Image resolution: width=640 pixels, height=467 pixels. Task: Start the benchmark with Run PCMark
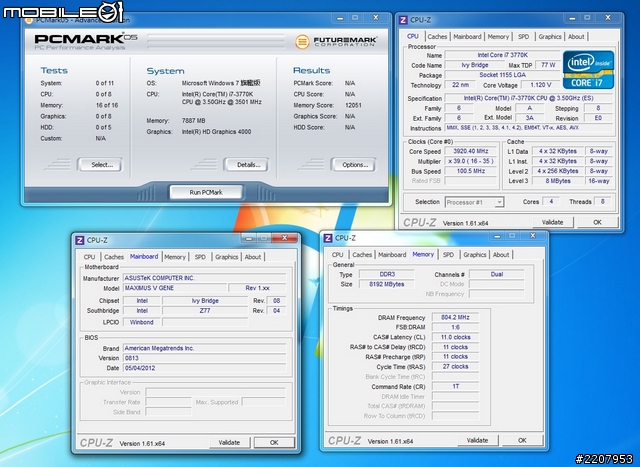(206, 192)
